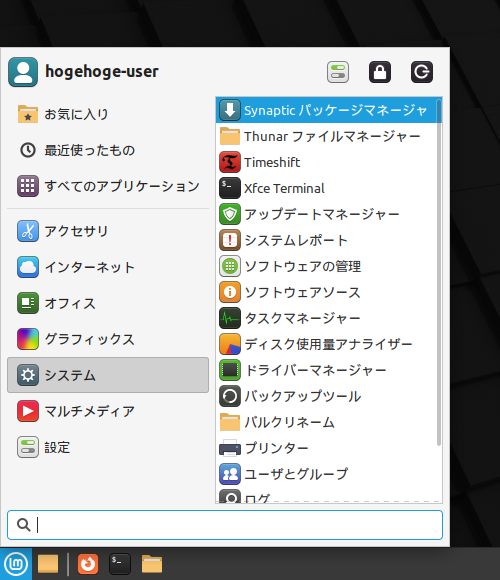Click "バルクリネーム" text label
The image size is (500, 580).
pyautogui.click(x=289, y=422)
